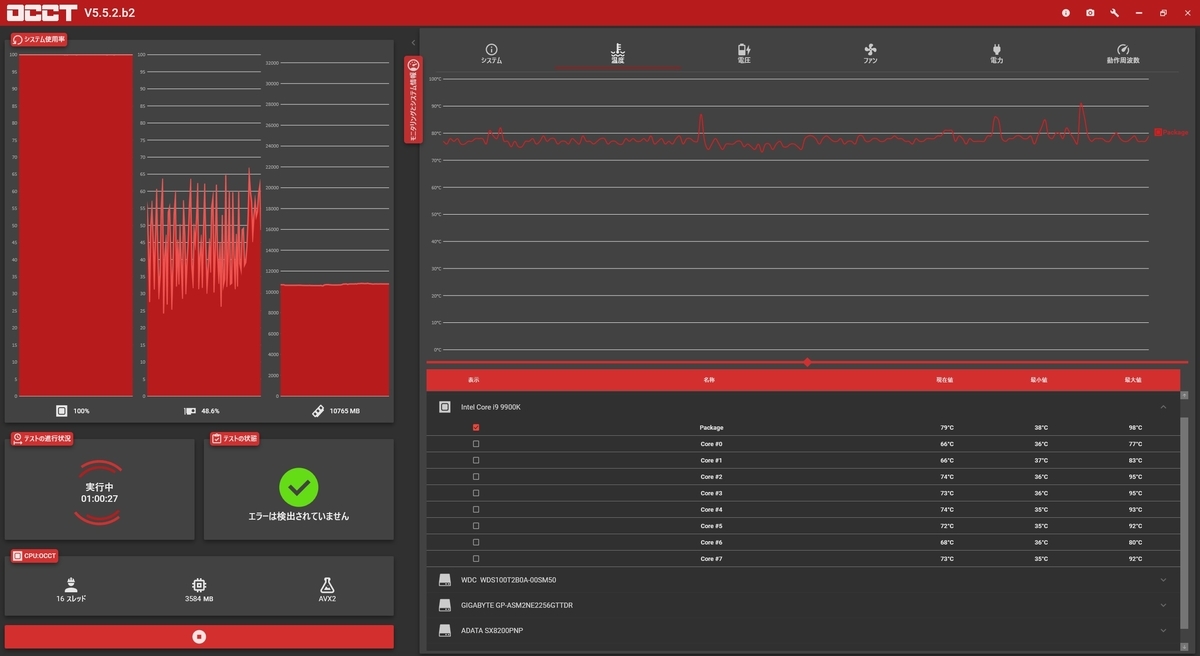Check the Core #7 display checkbox
Viewport: 1200px width, 656px height.
coord(475,558)
